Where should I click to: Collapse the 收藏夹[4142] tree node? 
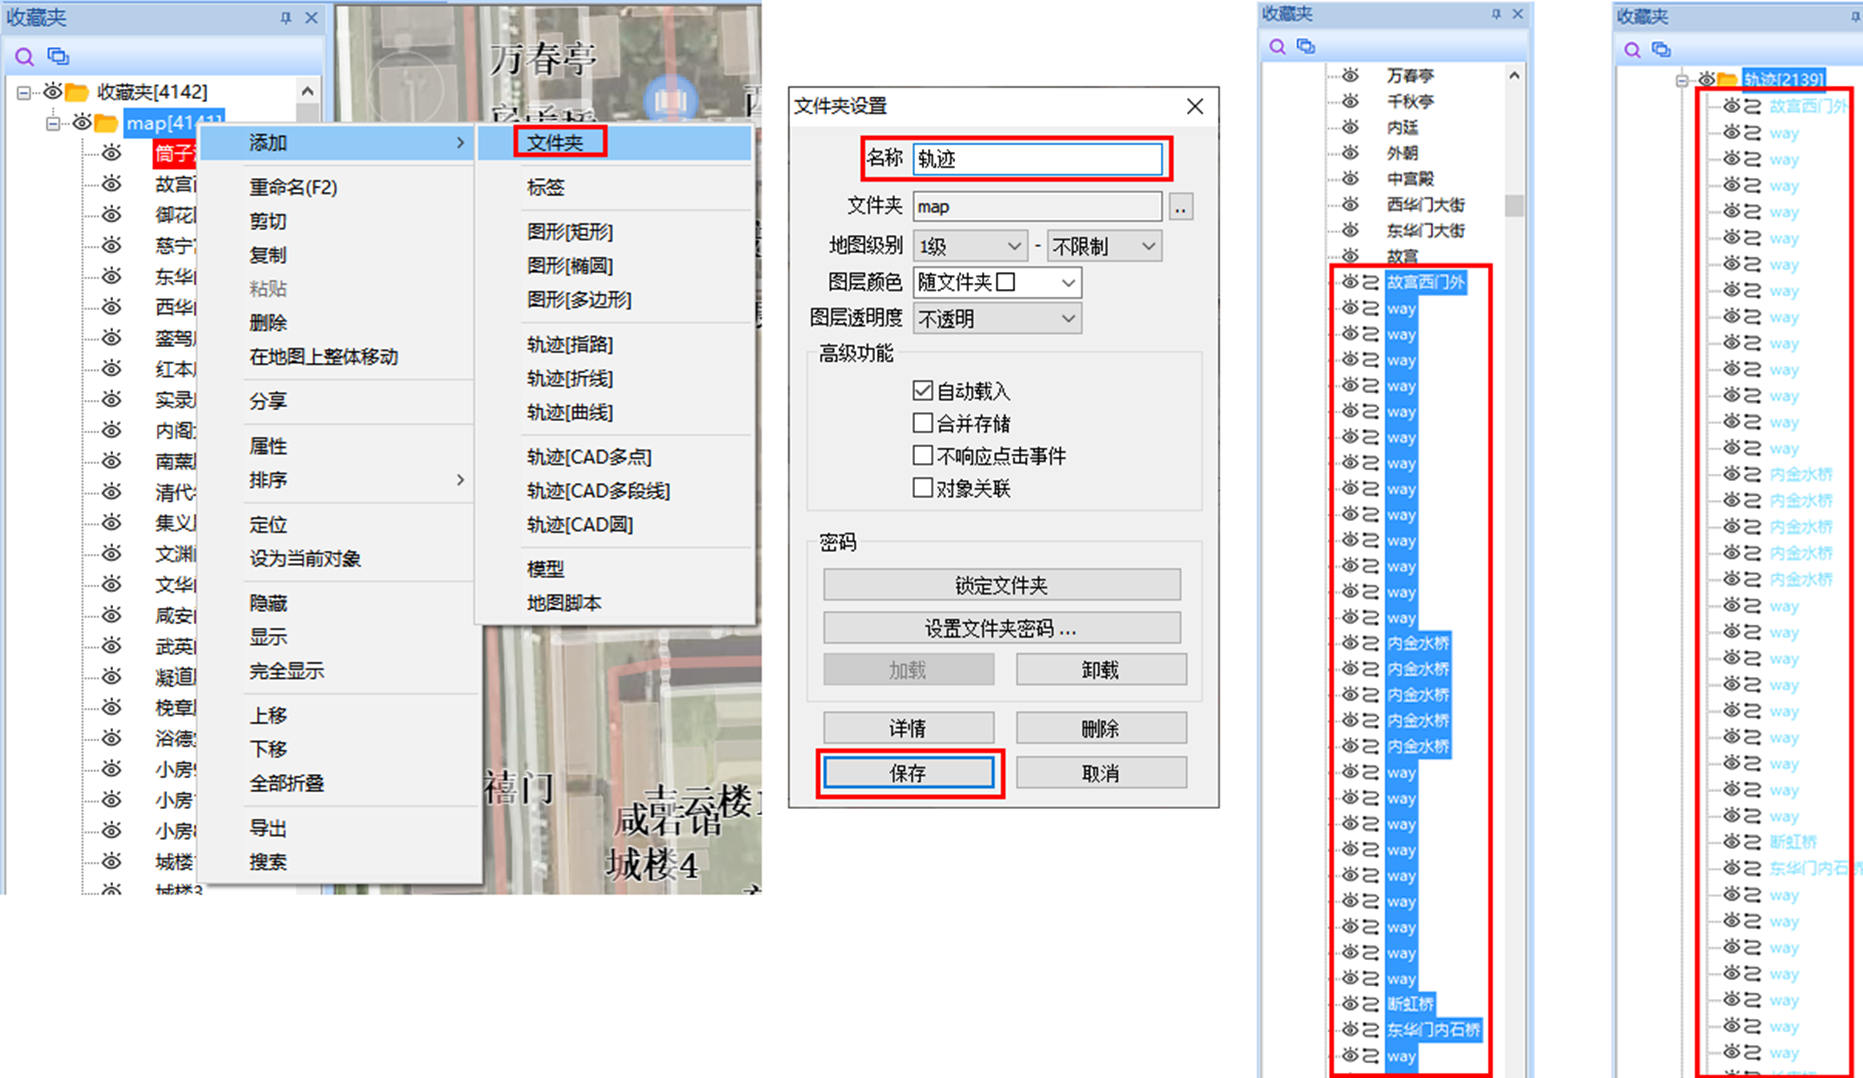[23, 92]
